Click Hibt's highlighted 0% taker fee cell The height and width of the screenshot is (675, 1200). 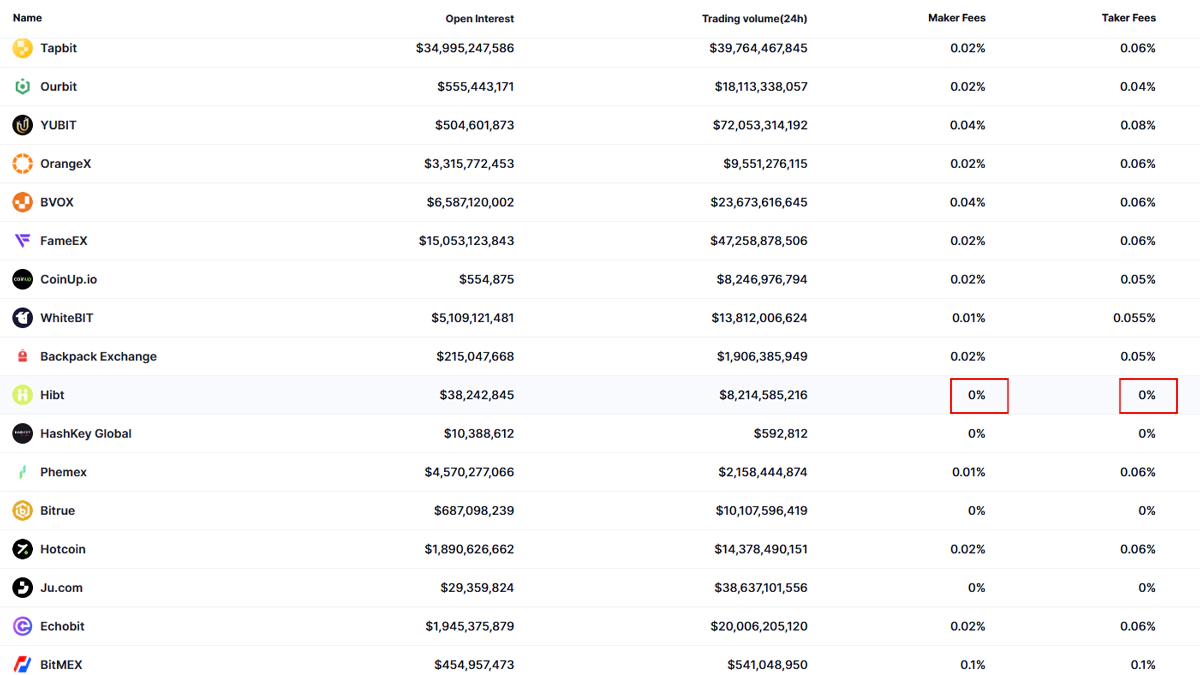pos(1147,396)
